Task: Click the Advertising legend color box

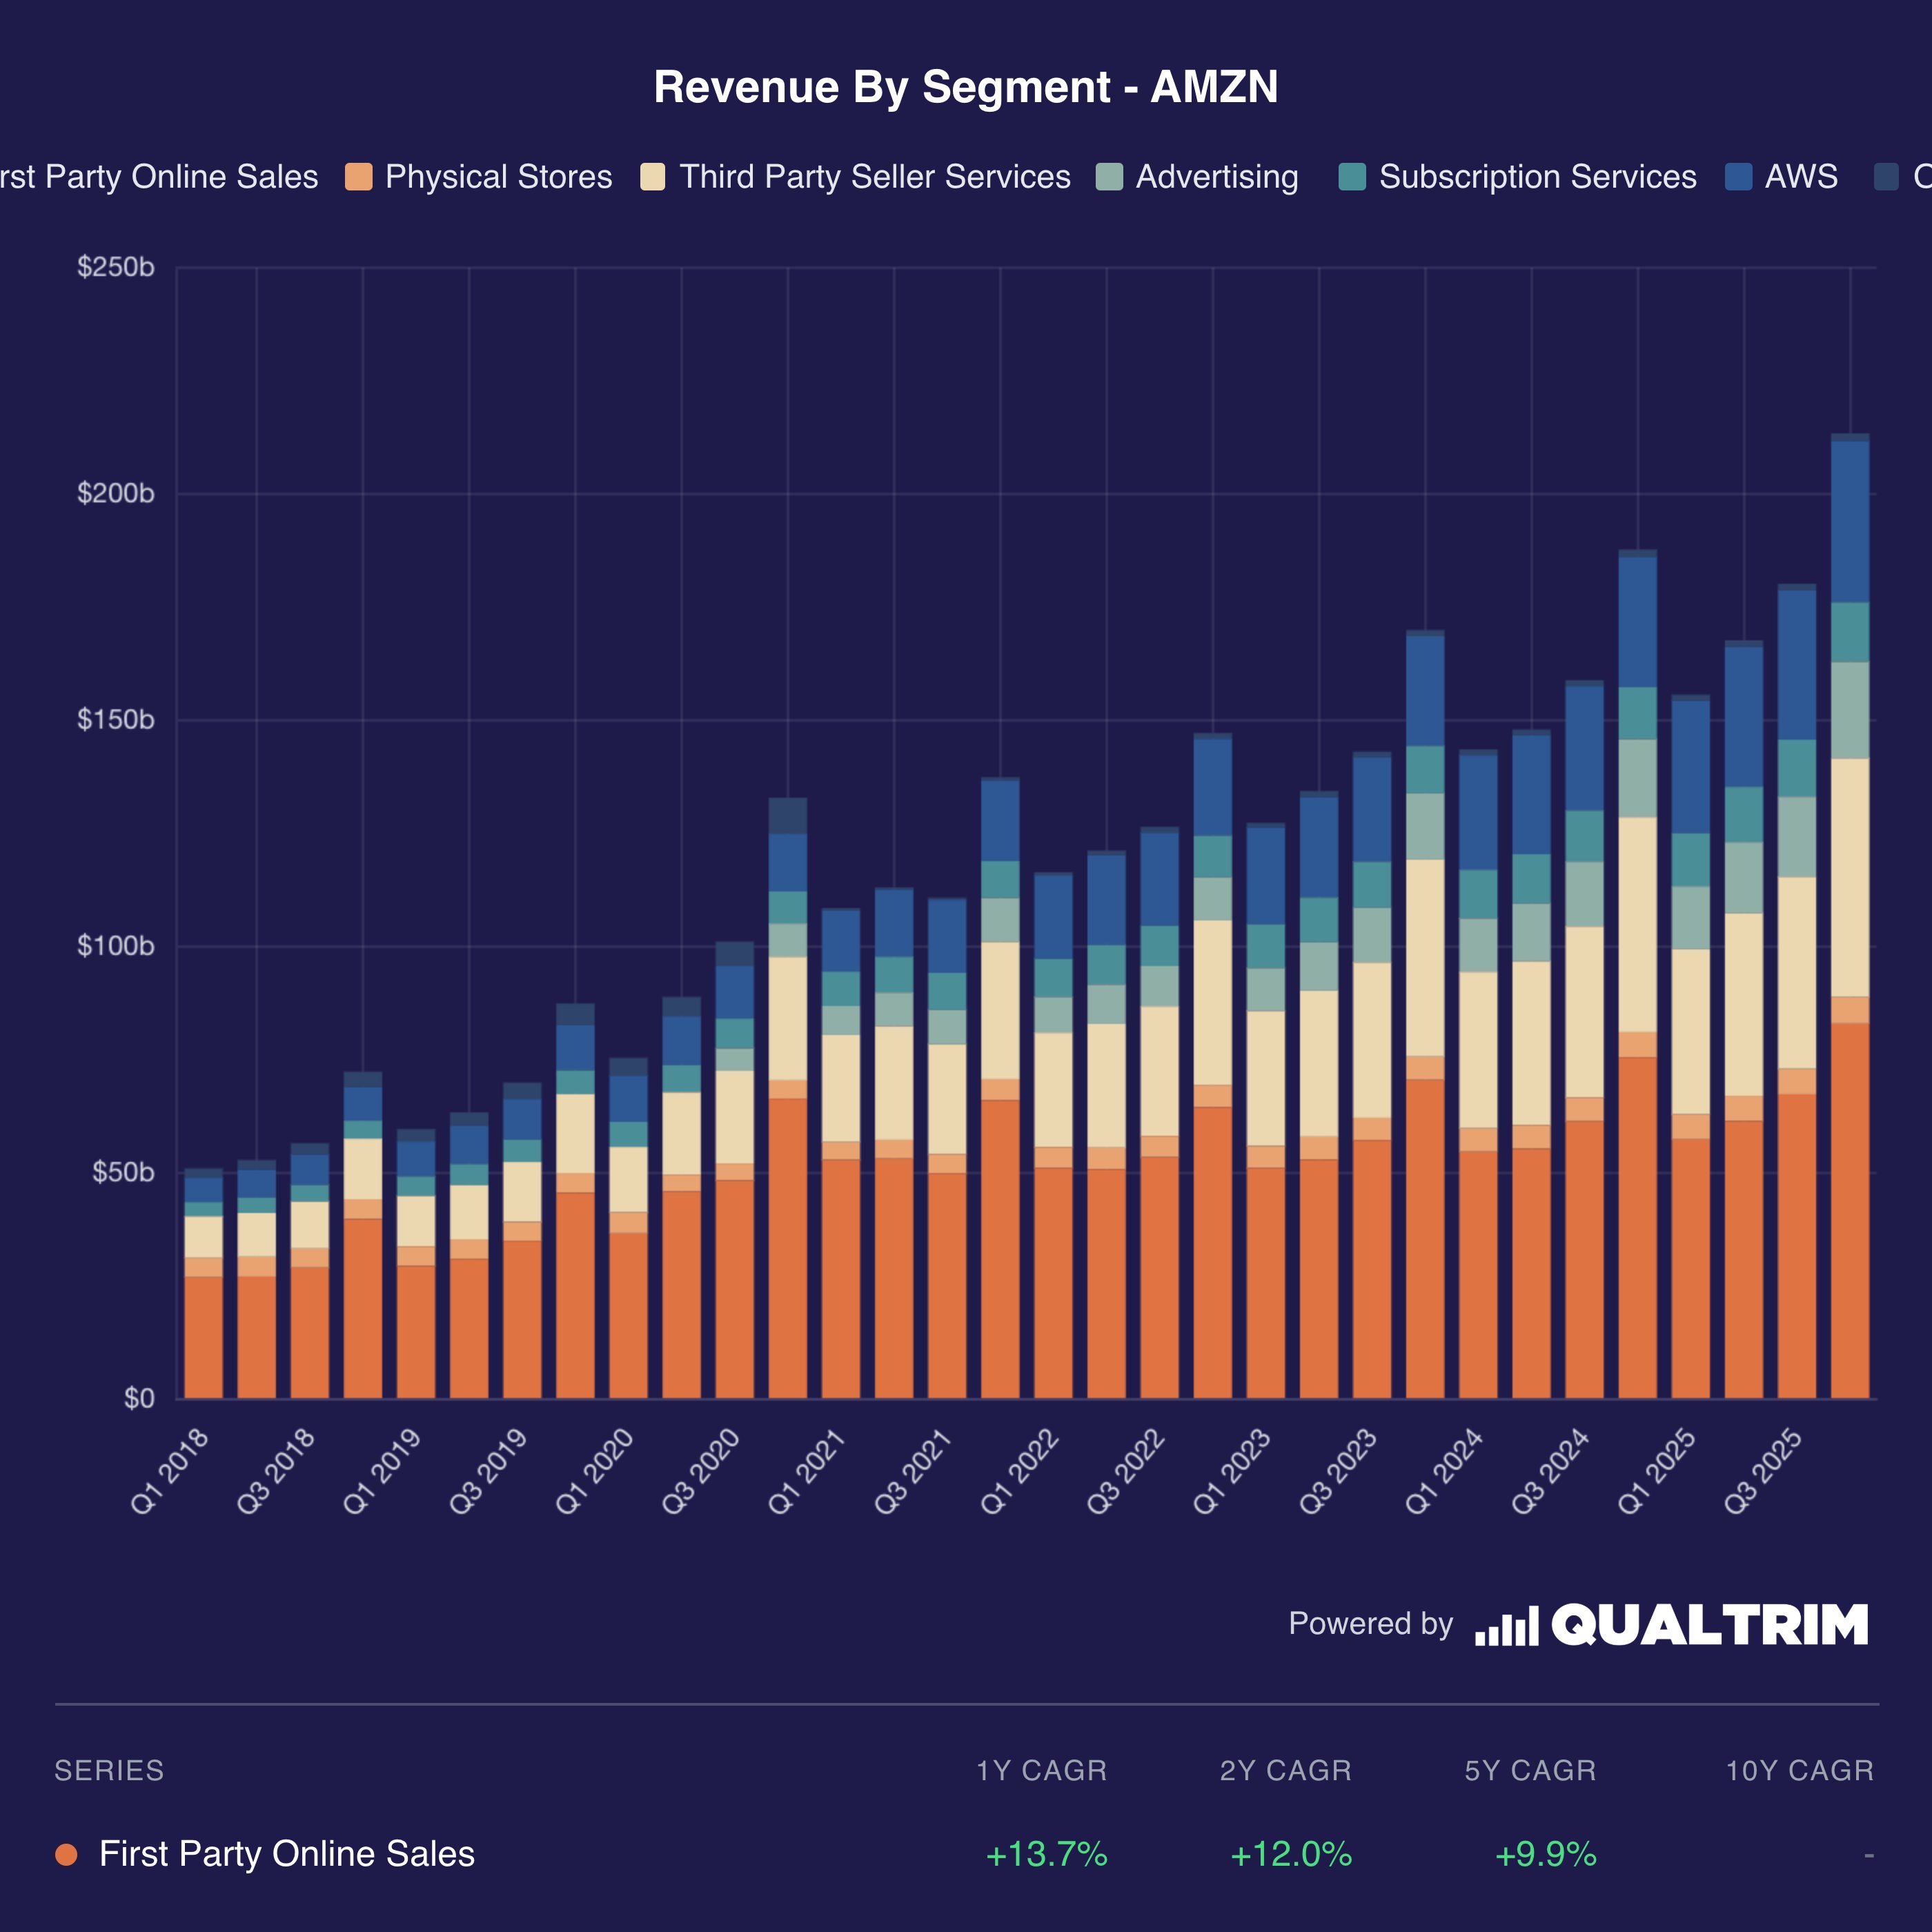Action: click(x=1109, y=177)
